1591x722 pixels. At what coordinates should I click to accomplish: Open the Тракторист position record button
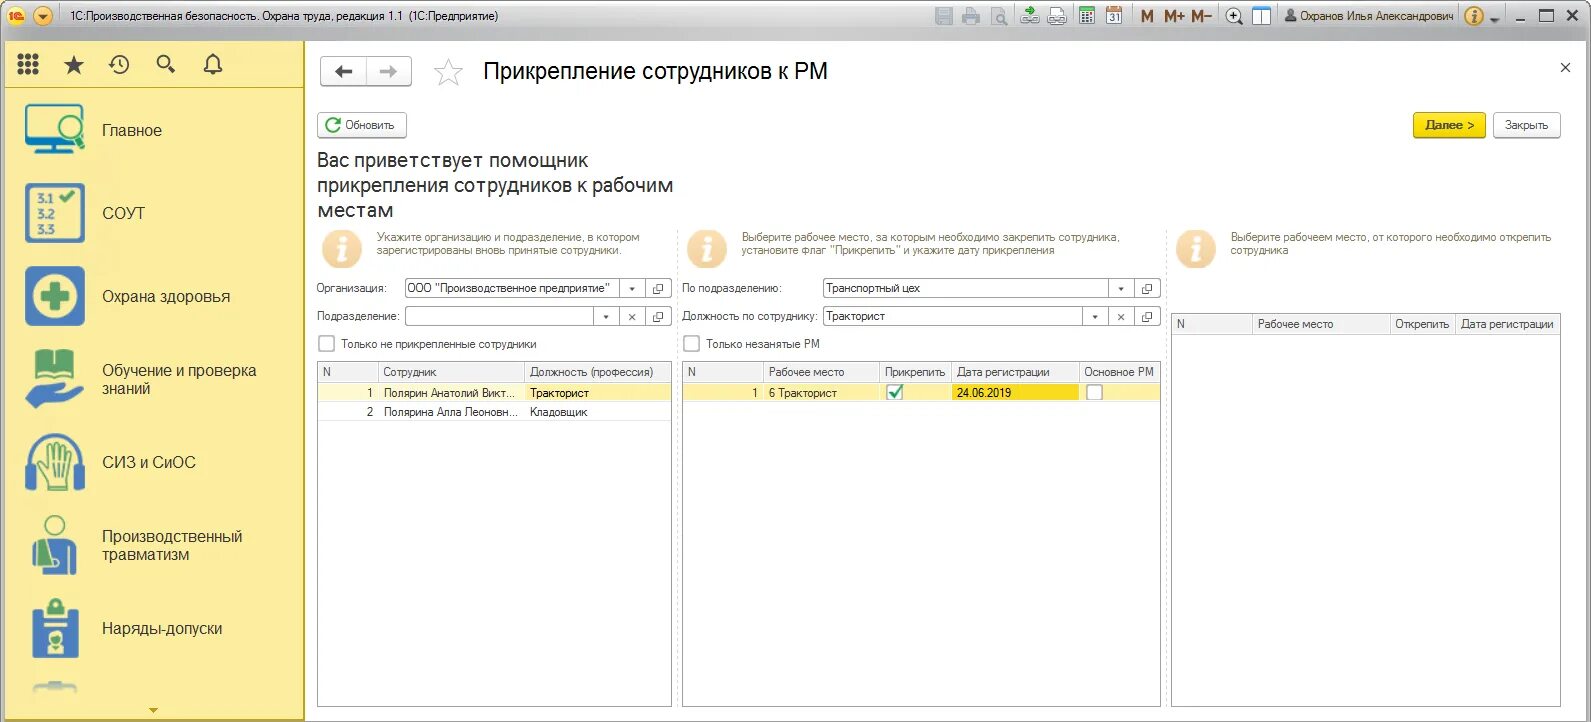[x=1147, y=316]
